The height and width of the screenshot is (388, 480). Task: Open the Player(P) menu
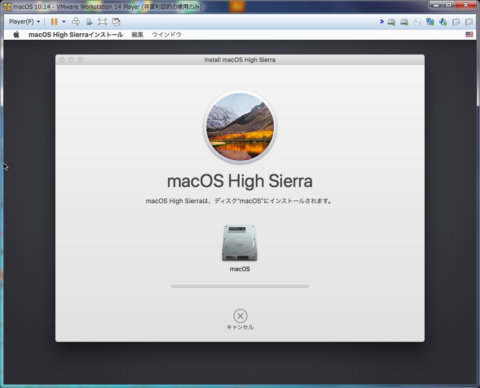click(24, 22)
